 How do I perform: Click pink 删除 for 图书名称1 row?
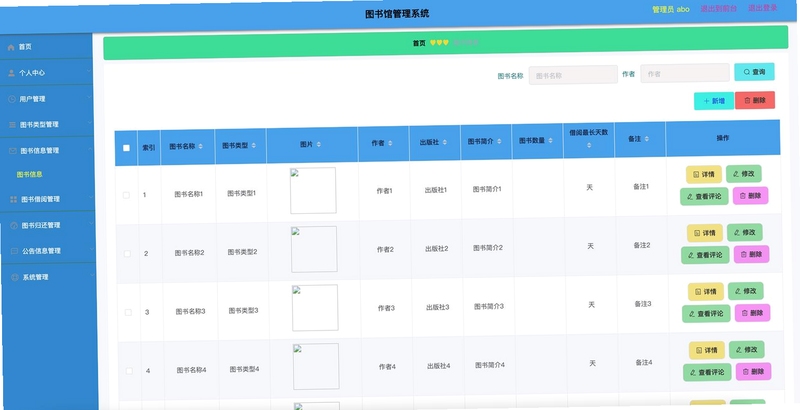pyautogui.click(x=751, y=195)
